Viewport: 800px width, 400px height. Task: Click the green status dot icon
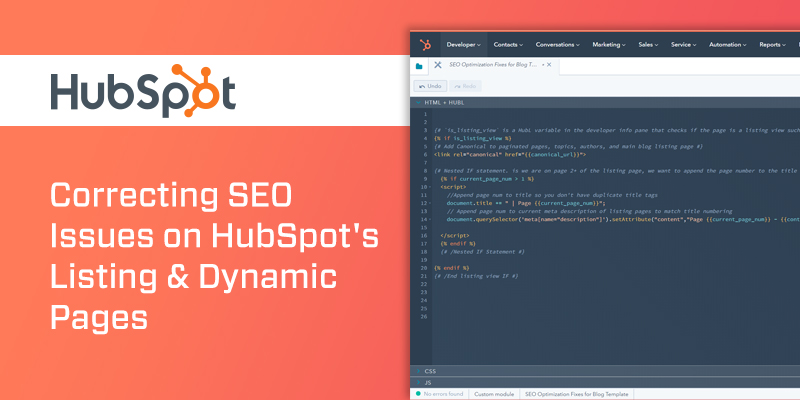point(418,394)
